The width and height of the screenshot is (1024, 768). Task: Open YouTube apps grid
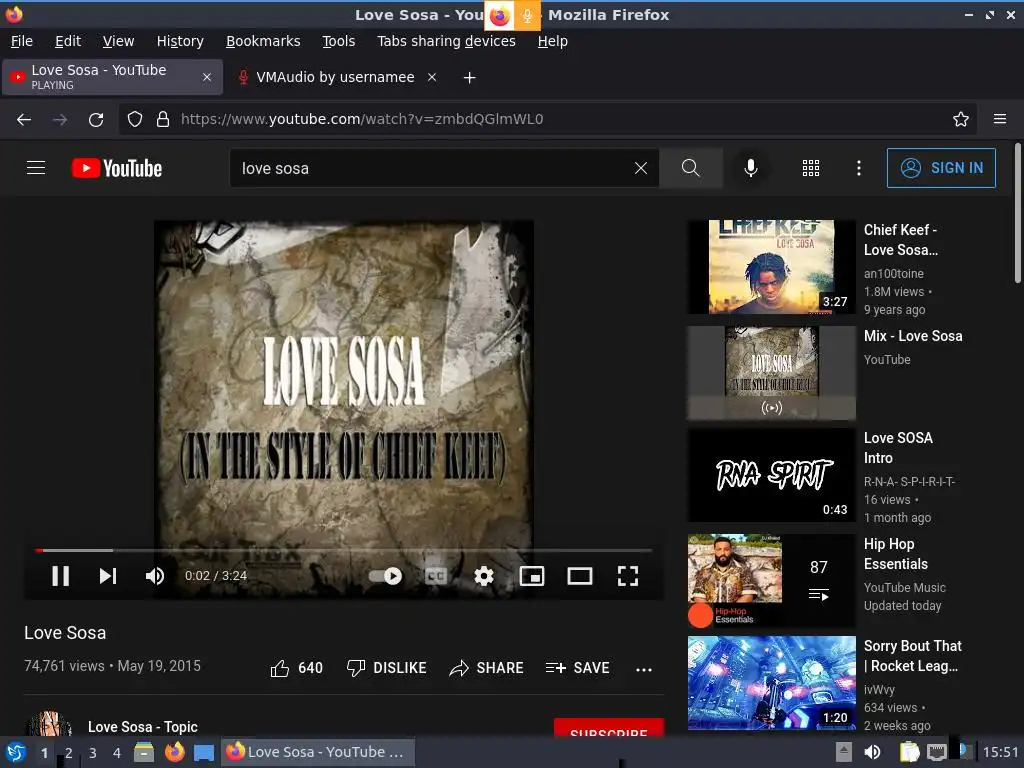click(810, 168)
